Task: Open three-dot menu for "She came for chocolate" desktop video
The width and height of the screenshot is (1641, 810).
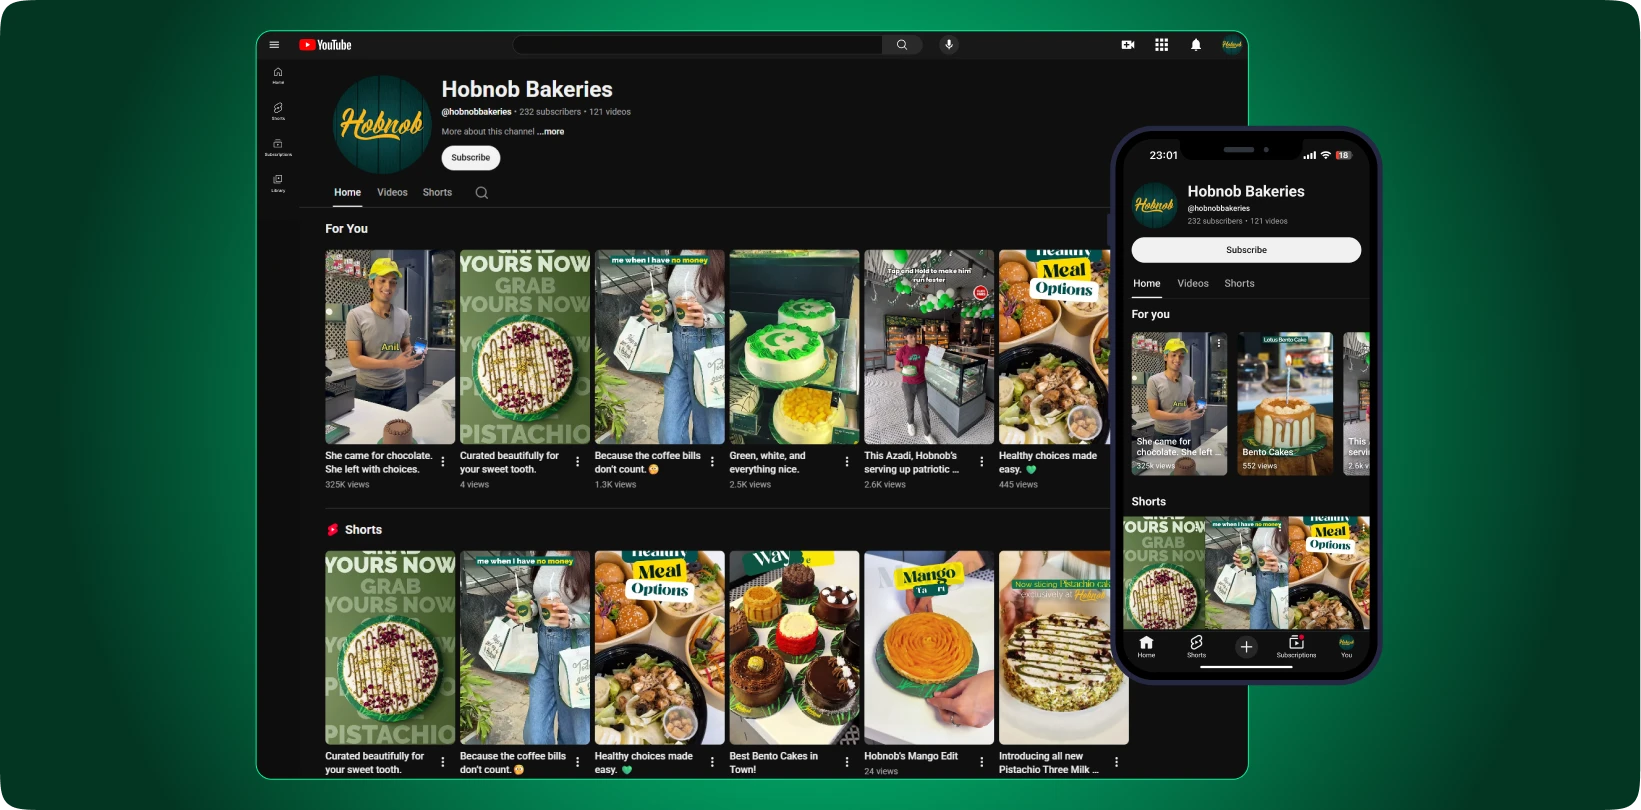Action: [443, 462]
